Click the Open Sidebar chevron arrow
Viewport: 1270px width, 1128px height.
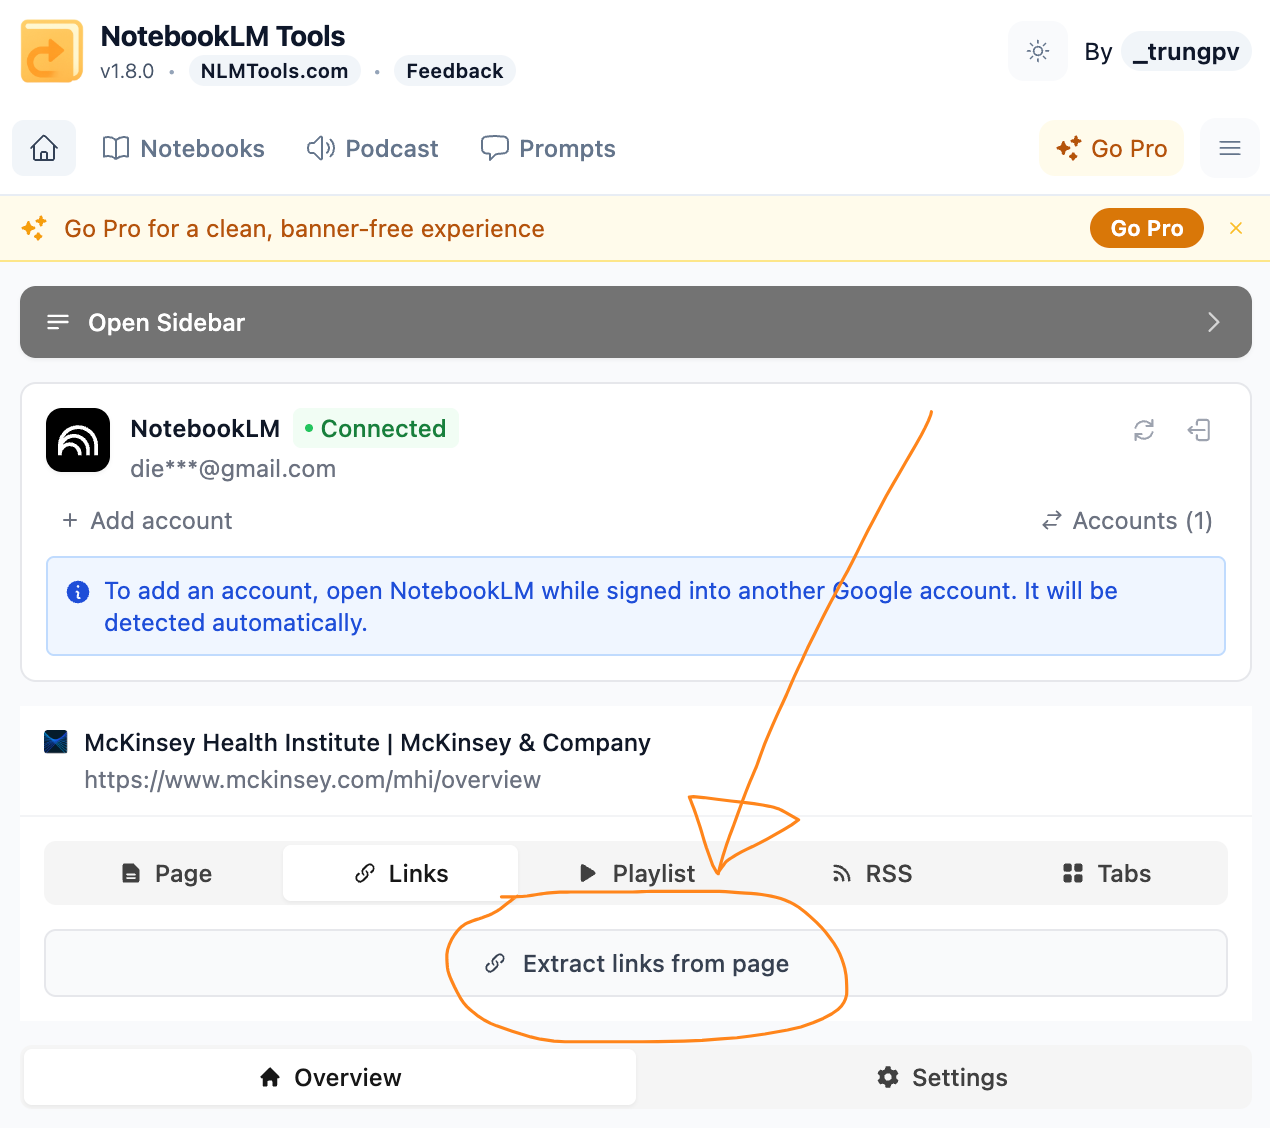1213,322
